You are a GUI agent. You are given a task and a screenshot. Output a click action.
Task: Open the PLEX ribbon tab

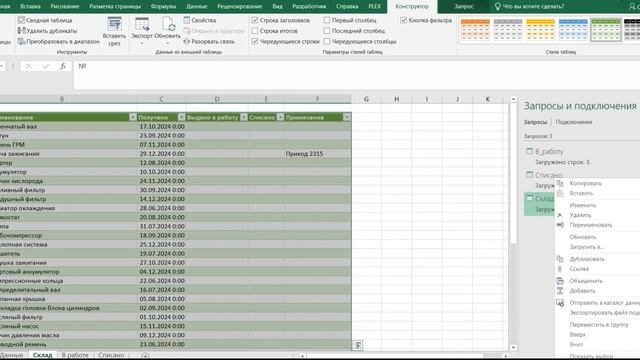(374, 7)
